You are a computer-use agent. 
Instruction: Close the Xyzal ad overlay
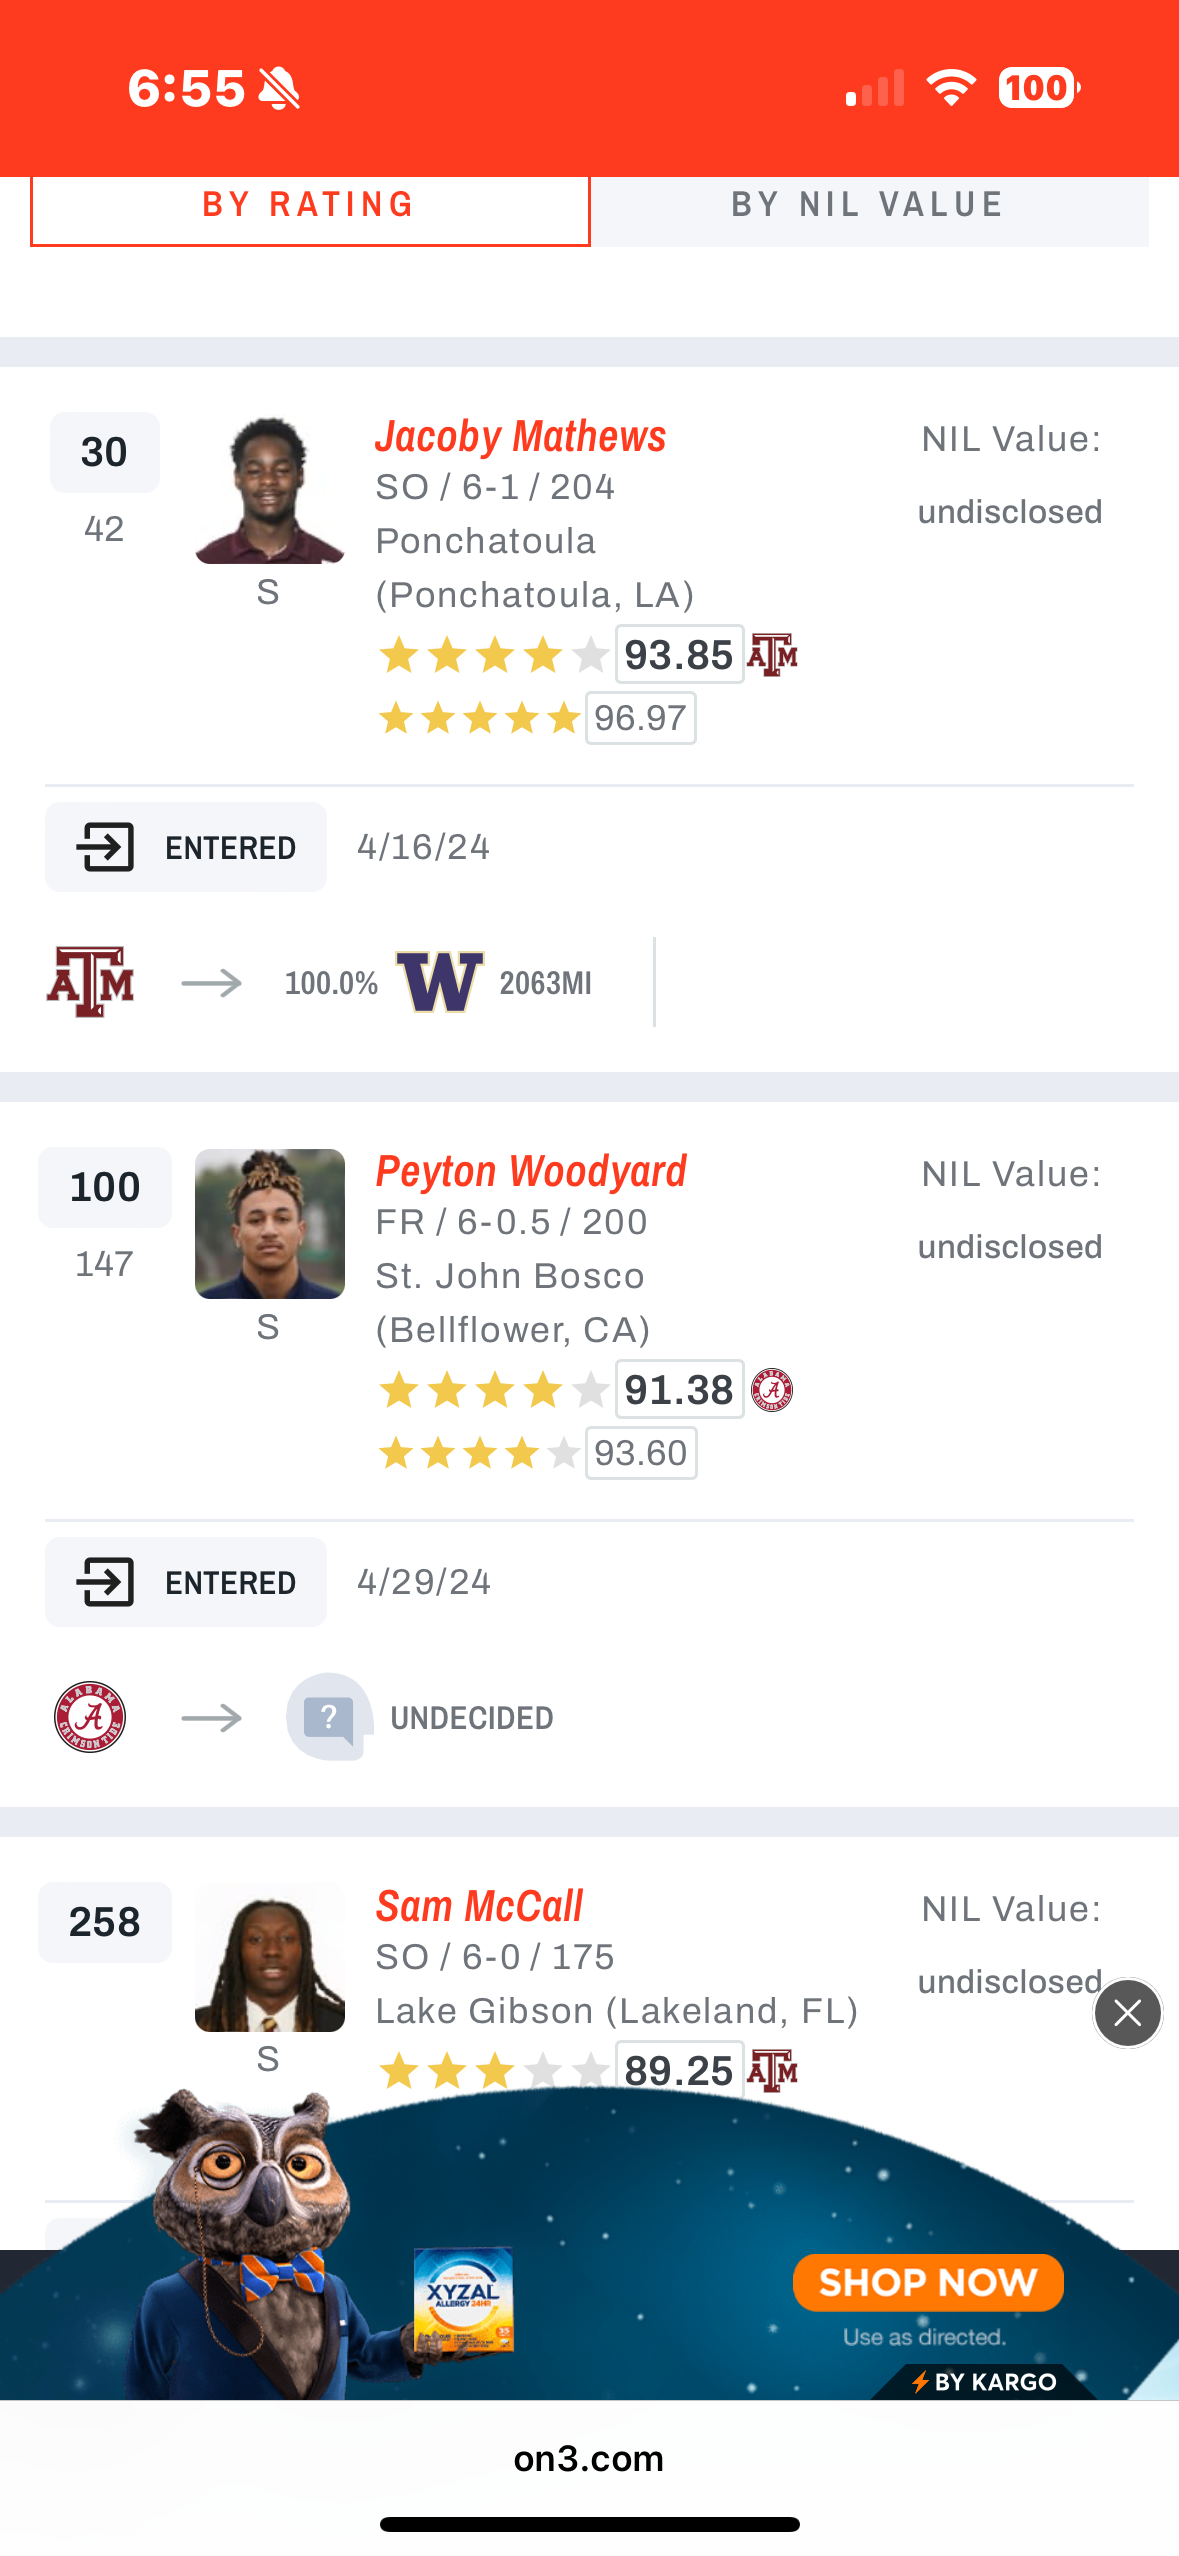pyautogui.click(x=1127, y=2013)
